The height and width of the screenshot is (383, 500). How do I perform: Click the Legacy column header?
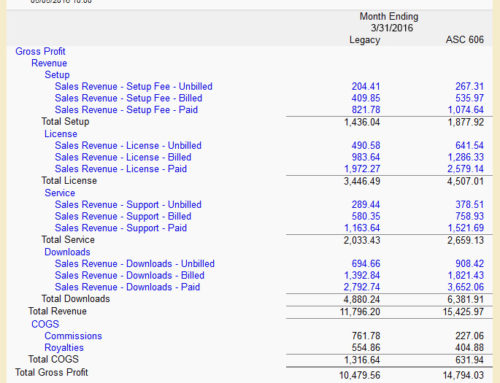pyautogui.click(x=365, y=40)
